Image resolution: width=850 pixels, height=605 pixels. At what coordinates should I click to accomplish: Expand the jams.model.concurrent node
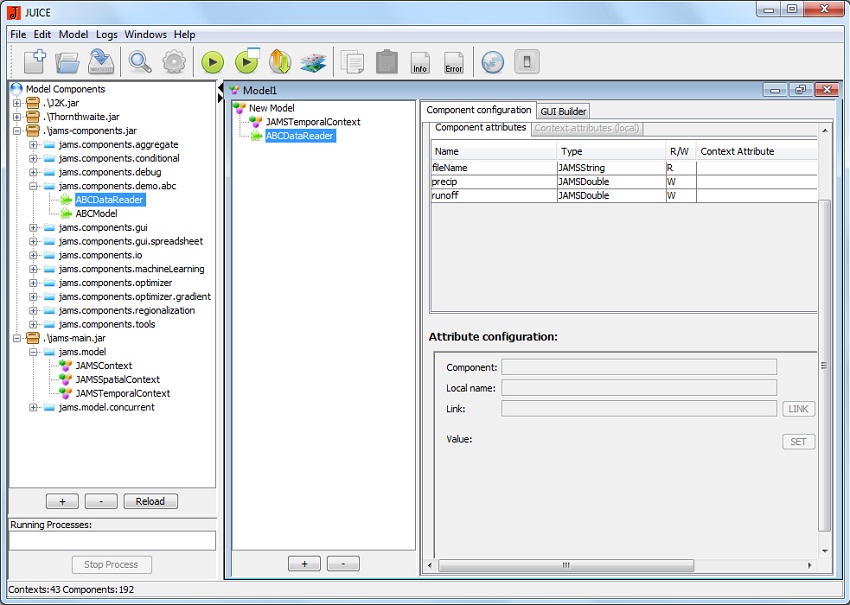point(33,407)
